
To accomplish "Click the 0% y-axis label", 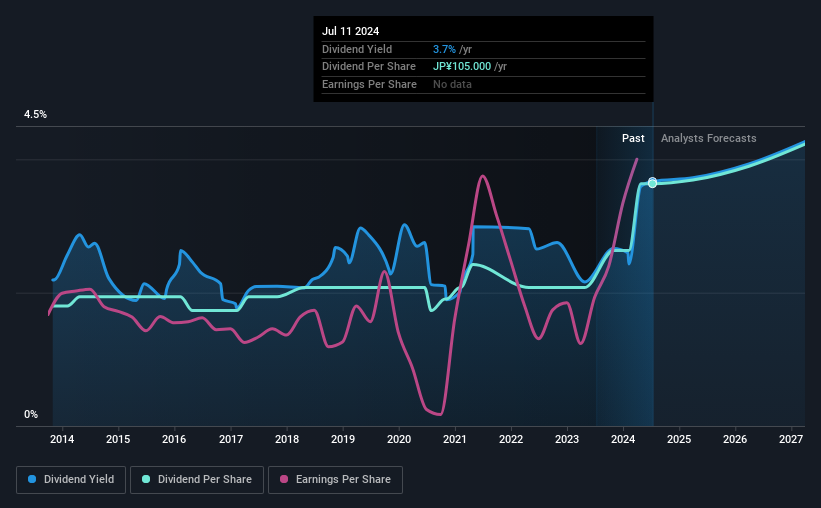I will 31,414.
